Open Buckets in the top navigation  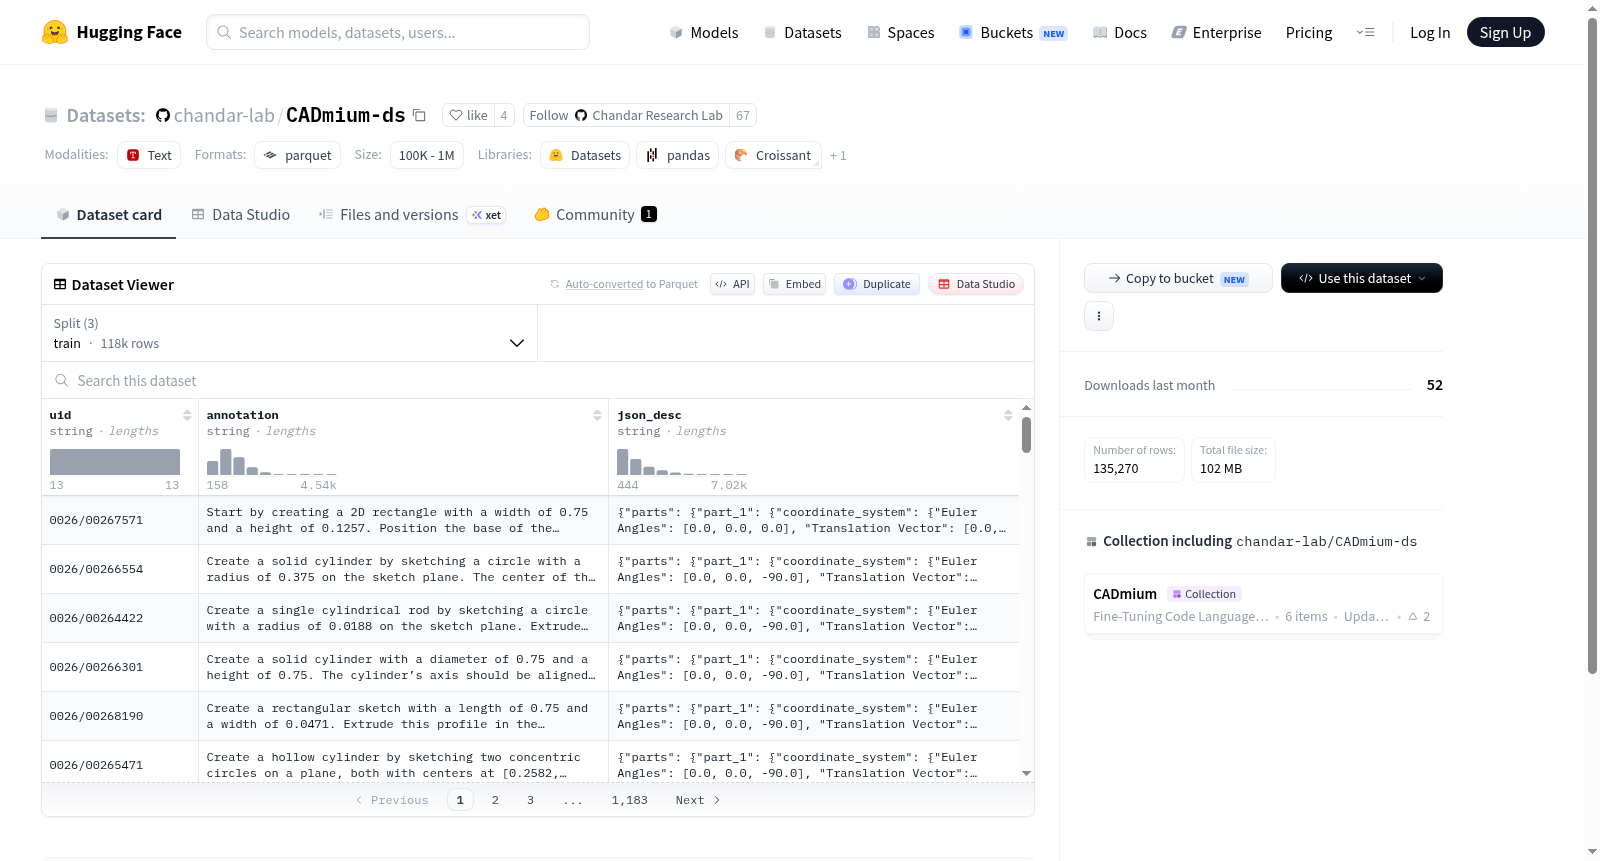coord(1013,32)
